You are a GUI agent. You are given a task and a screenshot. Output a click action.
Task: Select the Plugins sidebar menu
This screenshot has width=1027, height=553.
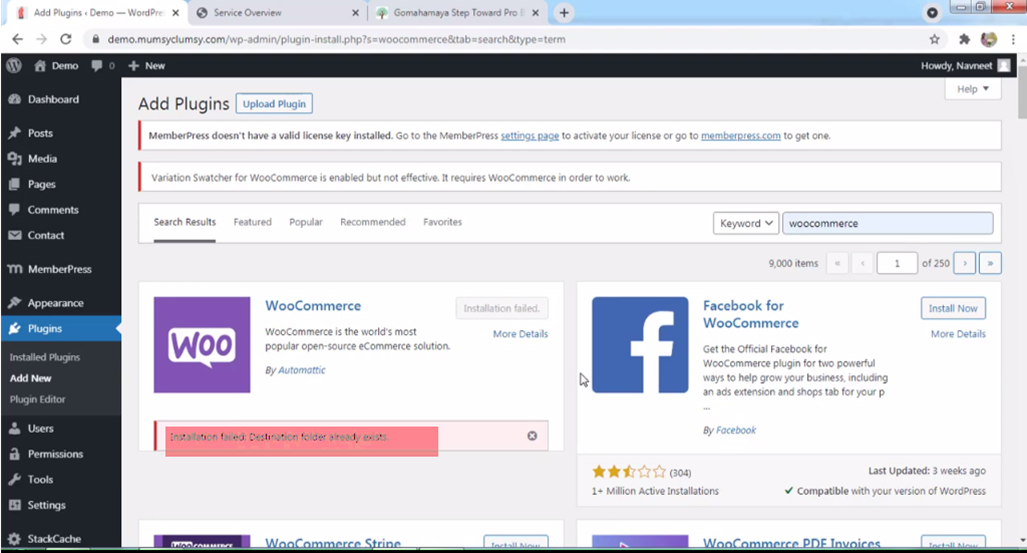point(61,328)
